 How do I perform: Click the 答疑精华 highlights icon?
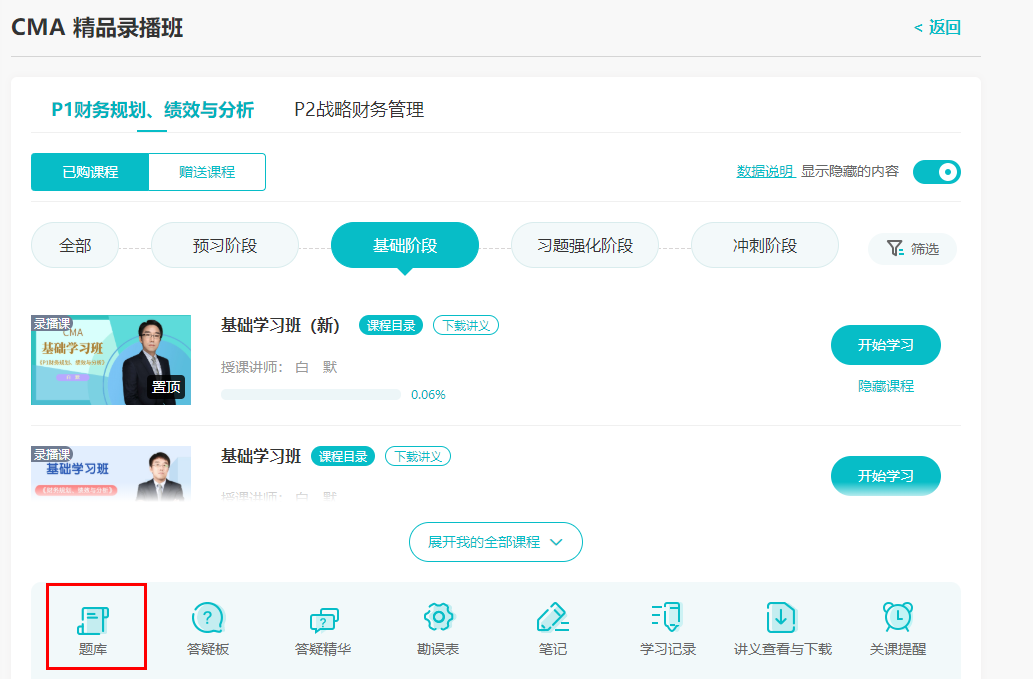pos(323,619)
